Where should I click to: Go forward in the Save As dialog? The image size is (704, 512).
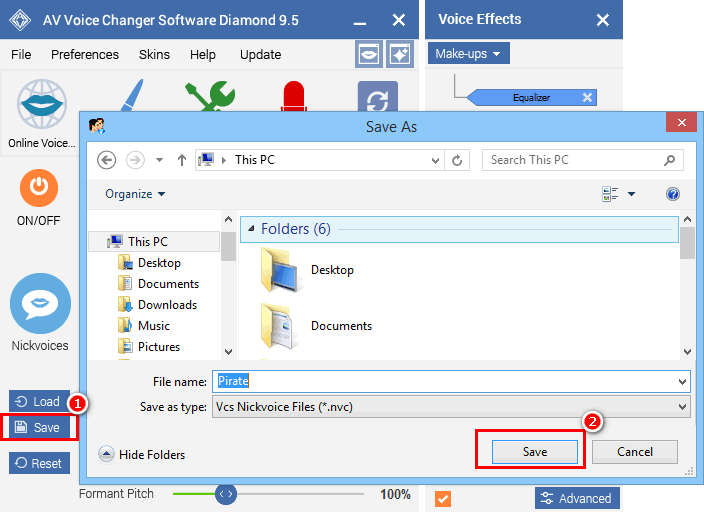click(135, 160)
